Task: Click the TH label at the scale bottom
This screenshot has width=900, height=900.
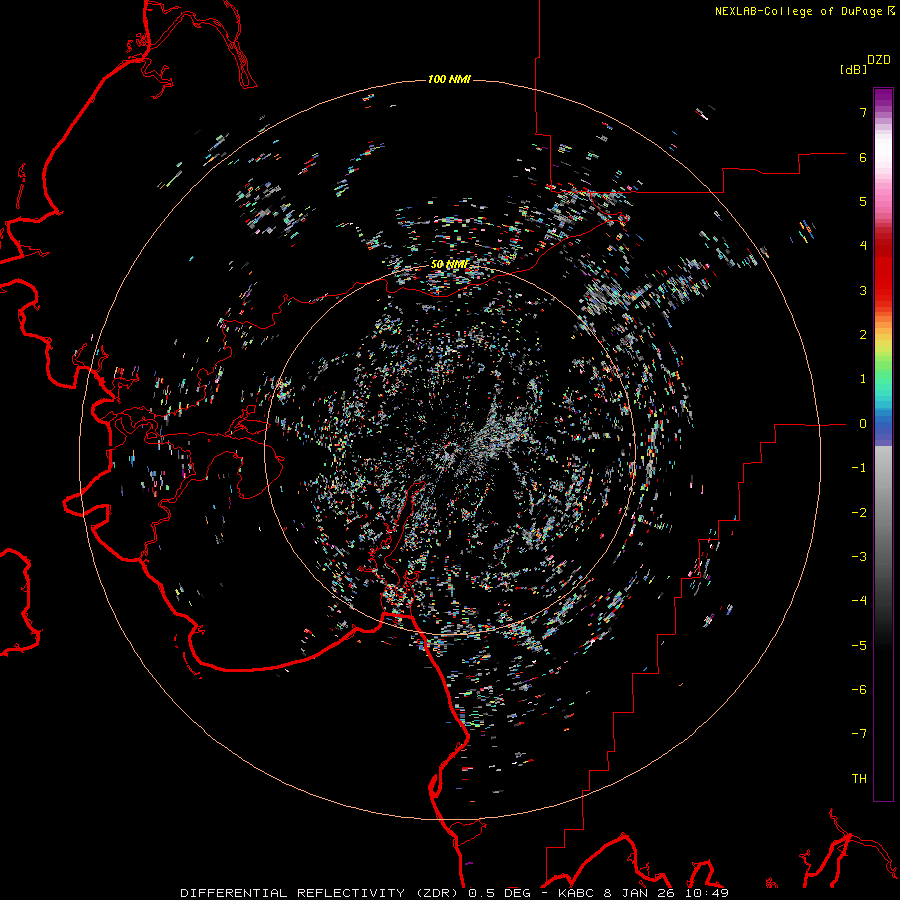Action: pyautogui.click(x=859, y=778)
